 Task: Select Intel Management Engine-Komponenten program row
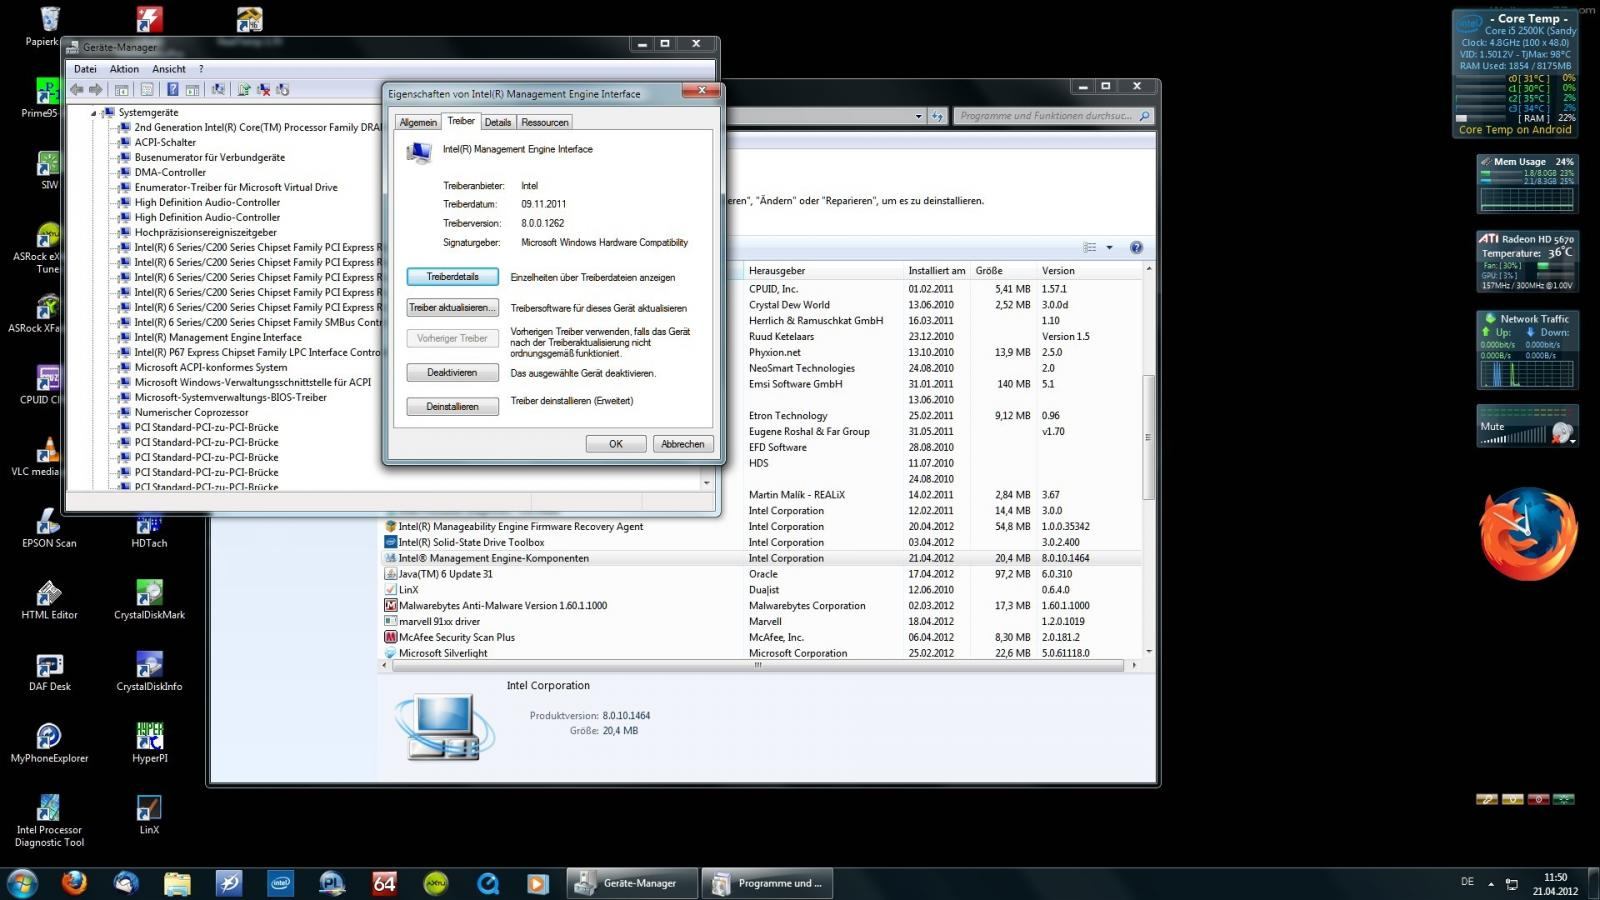(760, 558)
